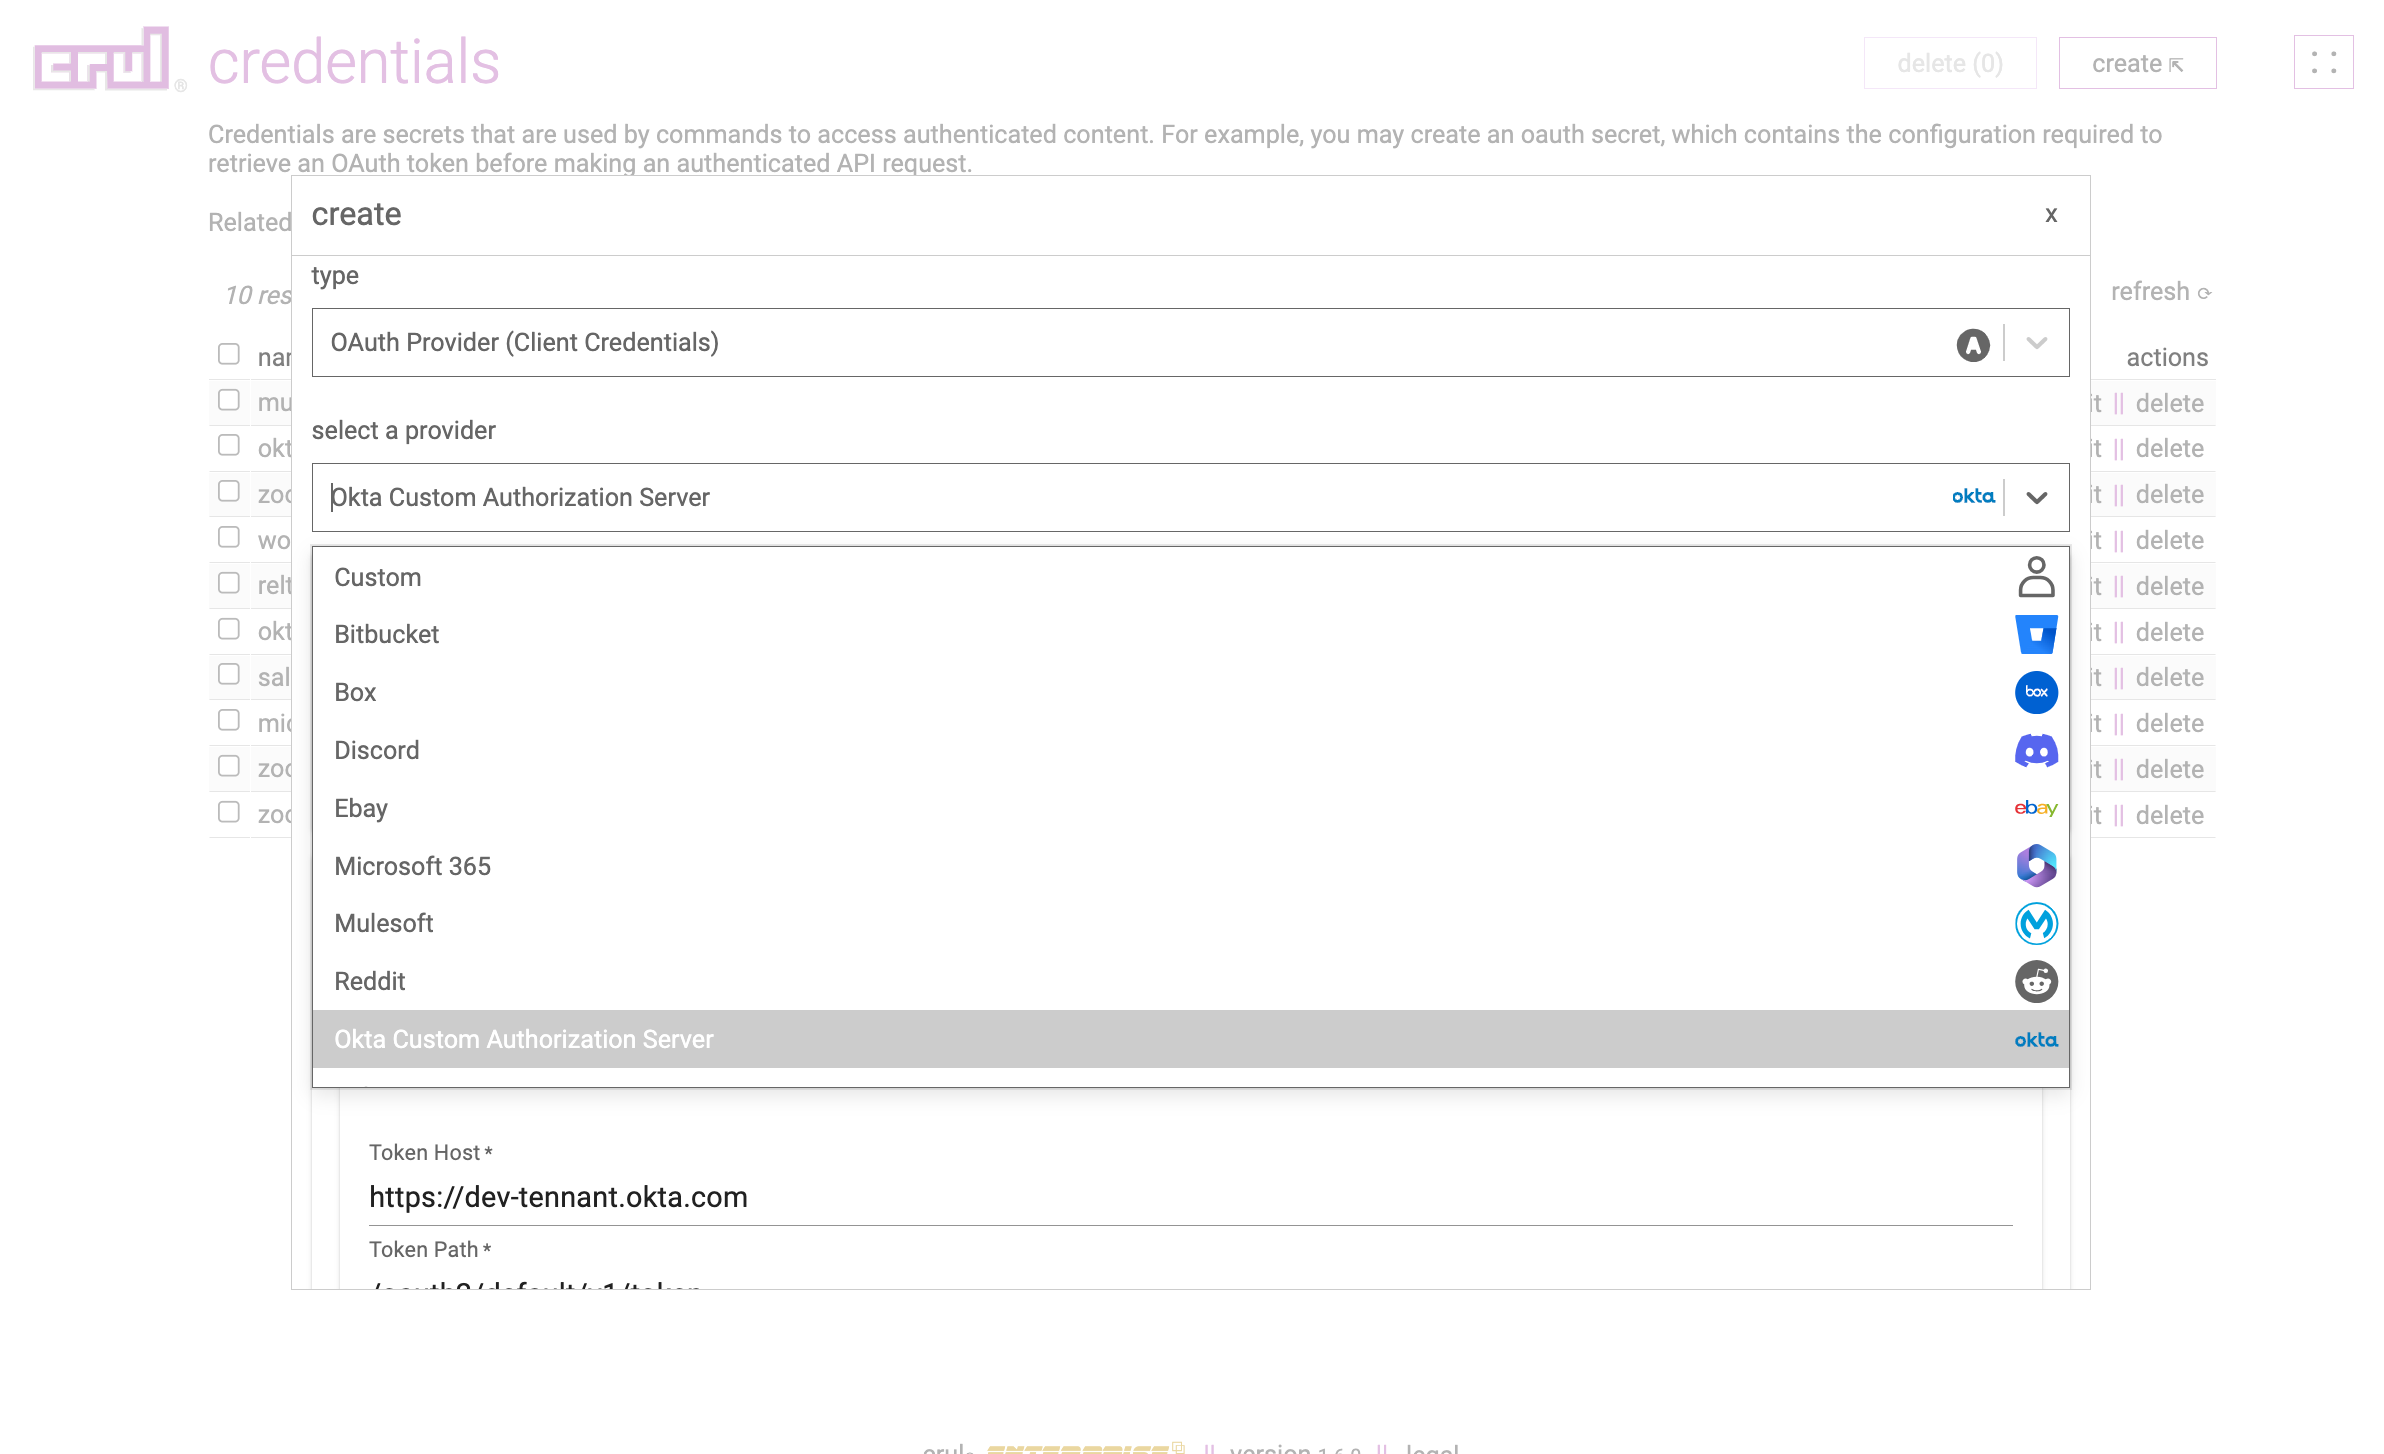Collapse the provider dropdown chevron
2384x1454 pixels.
2036,497
